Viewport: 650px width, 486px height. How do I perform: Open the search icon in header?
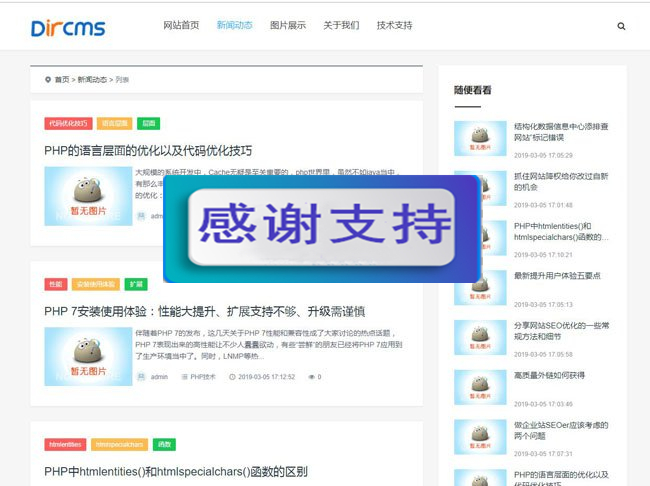[621, 26]
